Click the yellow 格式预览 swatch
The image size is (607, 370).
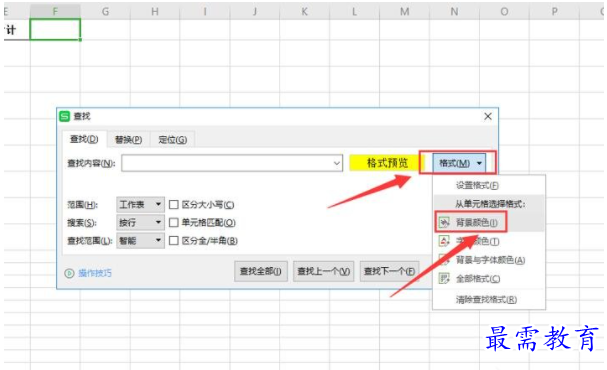[x=387, y=163]
